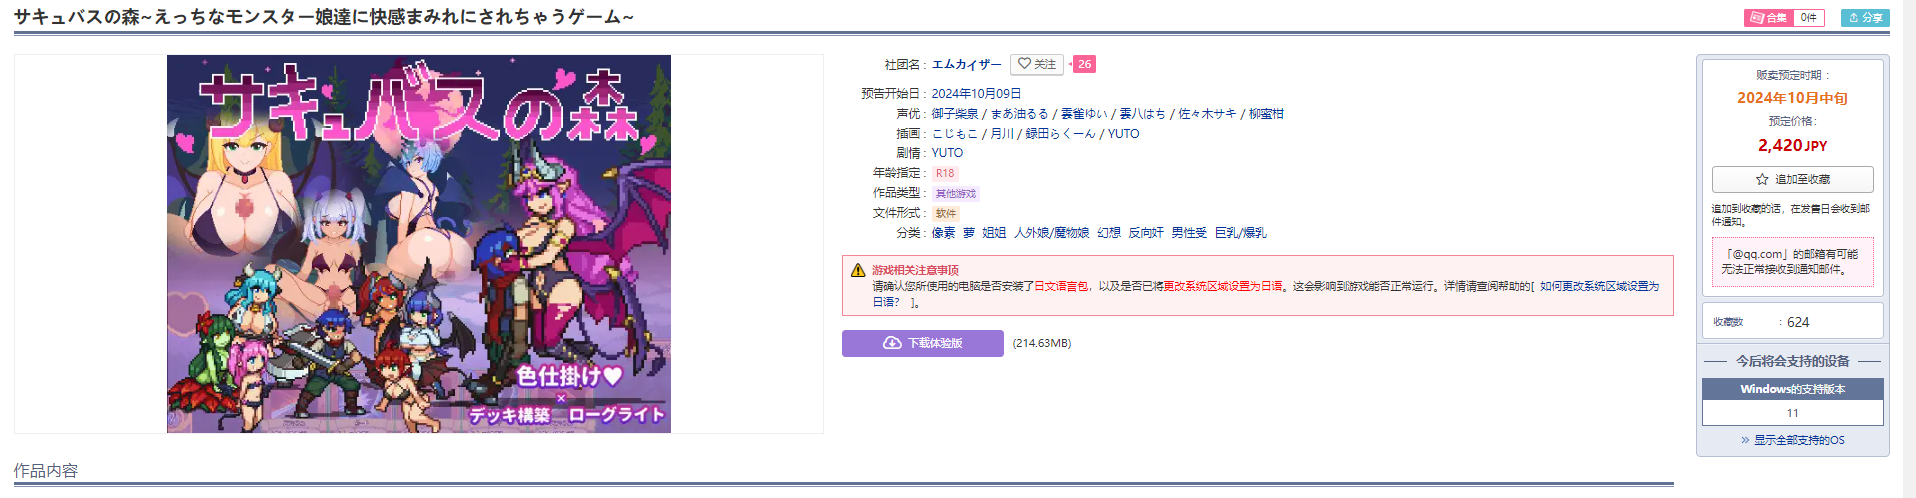Click the price 2,420 JPY text

[x=1793, y=146]
